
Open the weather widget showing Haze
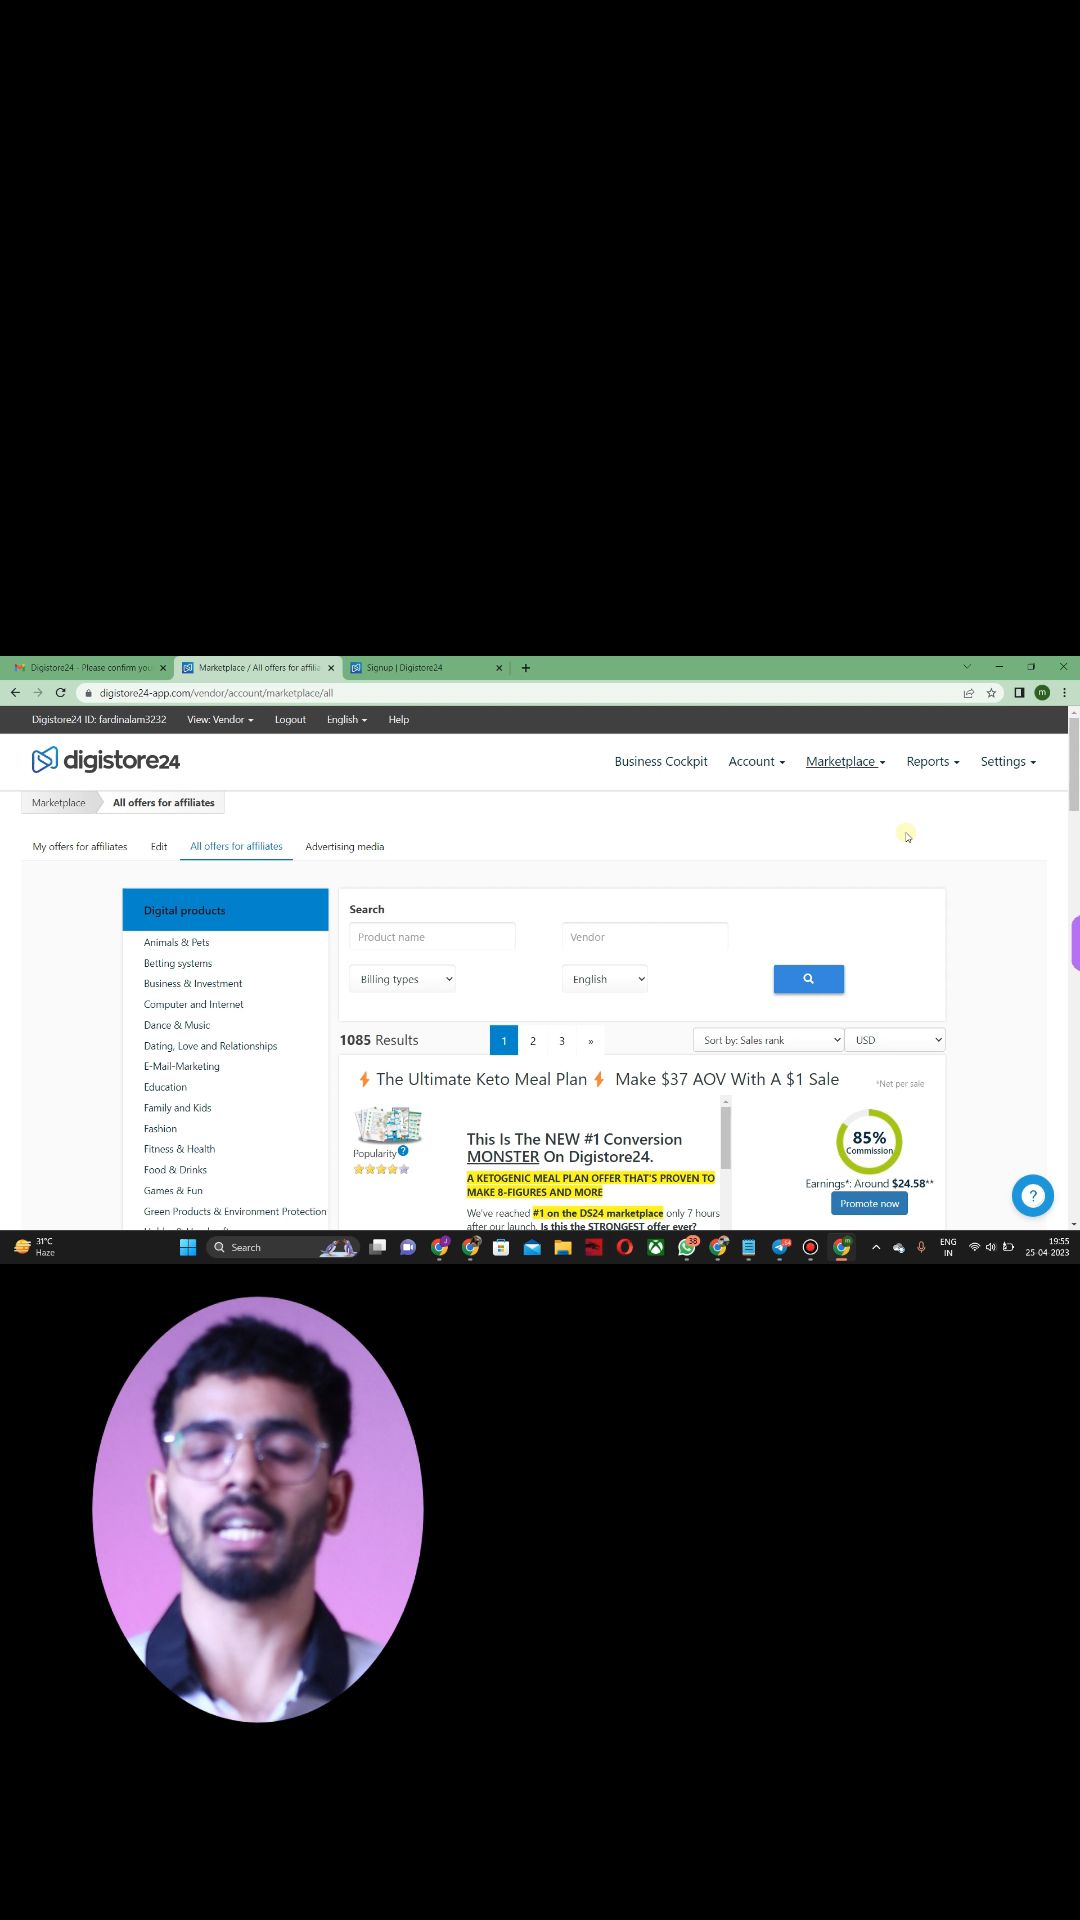coord(34,1247)
